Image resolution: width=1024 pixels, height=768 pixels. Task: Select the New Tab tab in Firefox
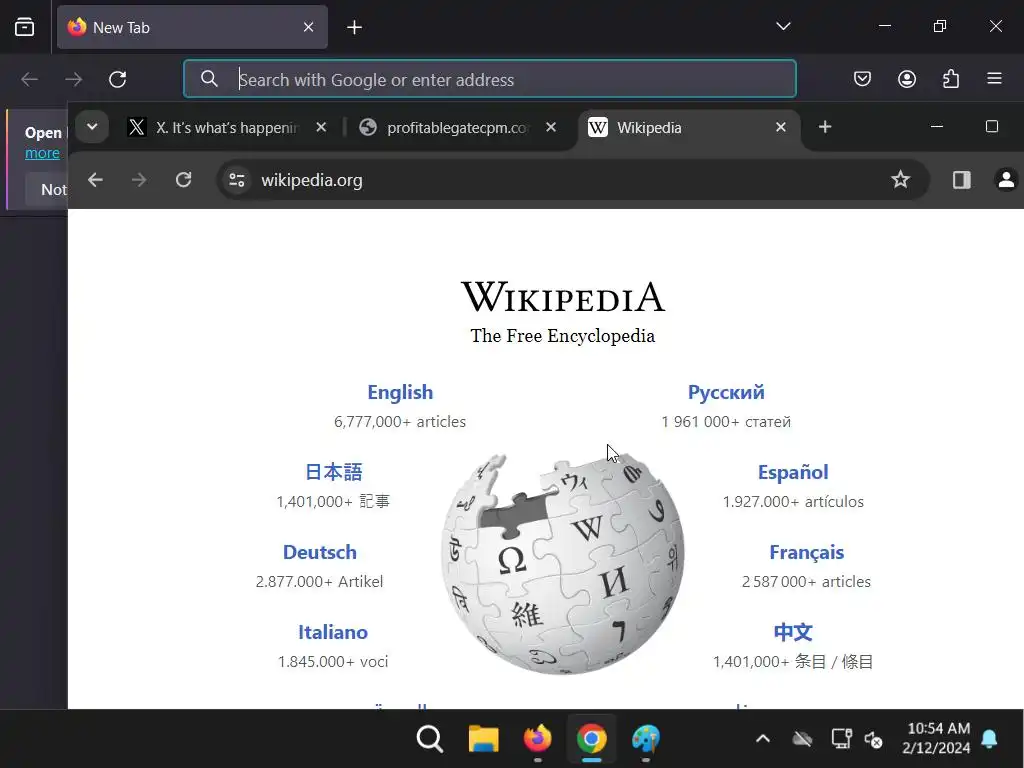(192, 27)
